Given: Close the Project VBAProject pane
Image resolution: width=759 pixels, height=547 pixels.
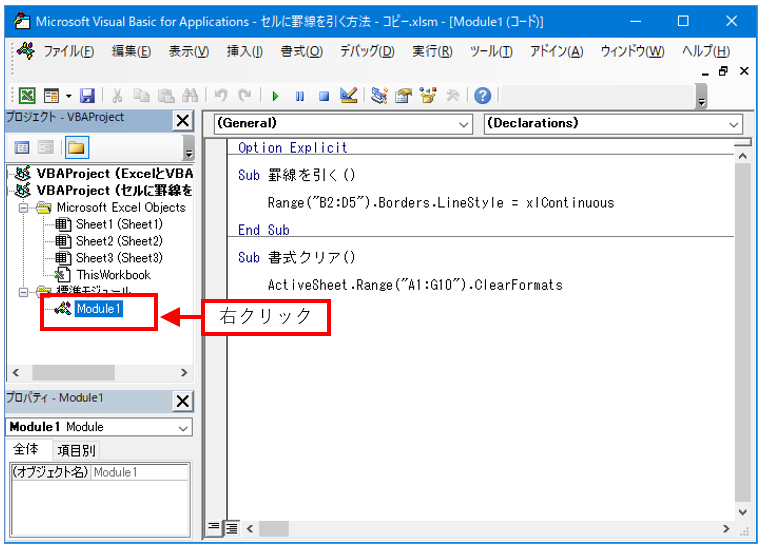Looking at the screenshot, I should tap(183, 120).
